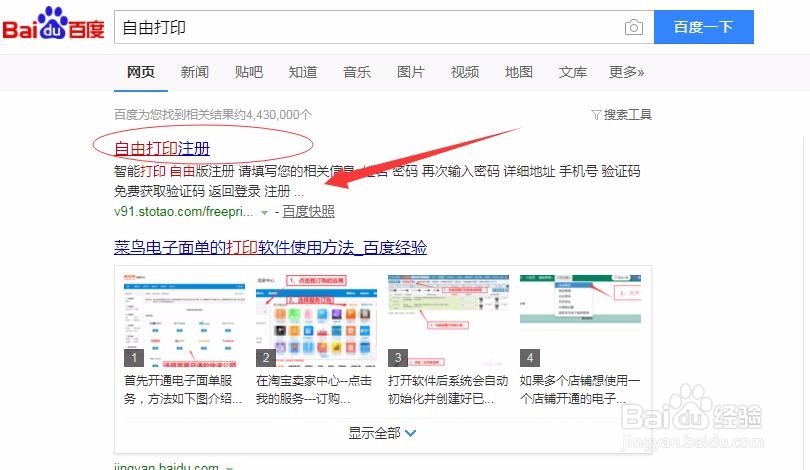This screenshot has width=810, height=470.
Task: Open the 百度快照 cached link
Action: (x=308, y=211)
